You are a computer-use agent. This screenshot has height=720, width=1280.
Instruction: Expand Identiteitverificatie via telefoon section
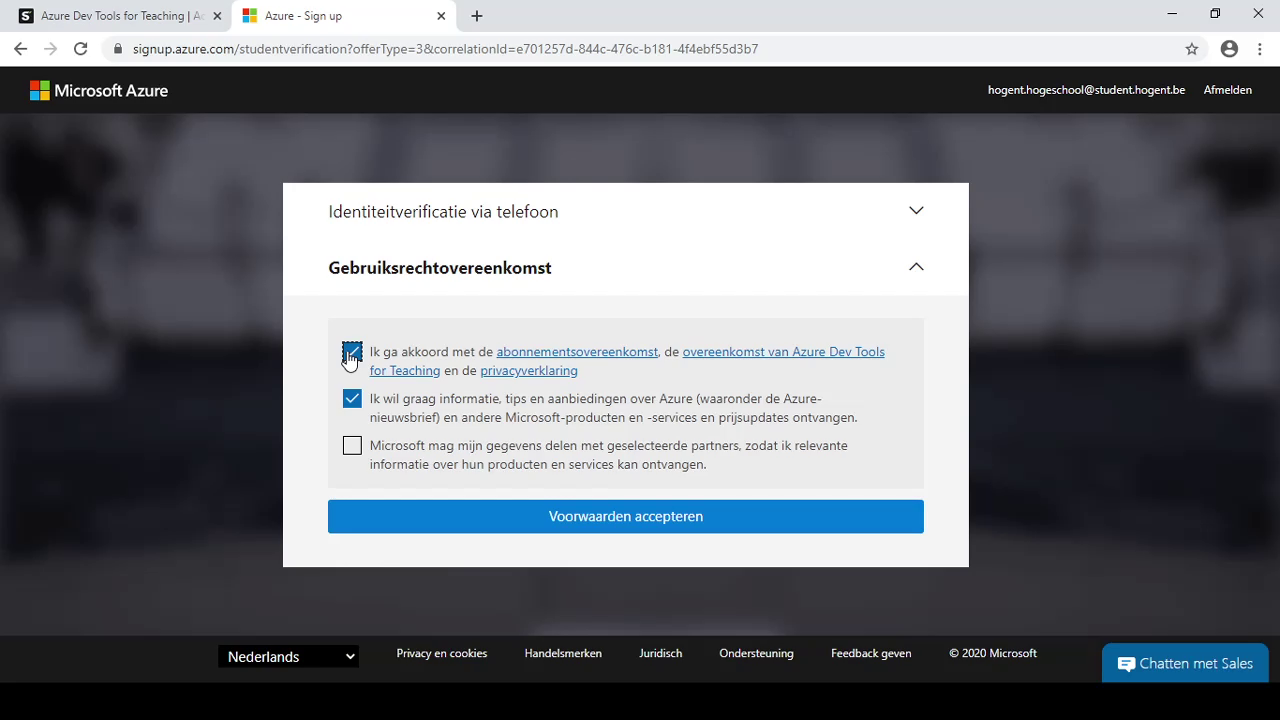click(x=626, y=211)
